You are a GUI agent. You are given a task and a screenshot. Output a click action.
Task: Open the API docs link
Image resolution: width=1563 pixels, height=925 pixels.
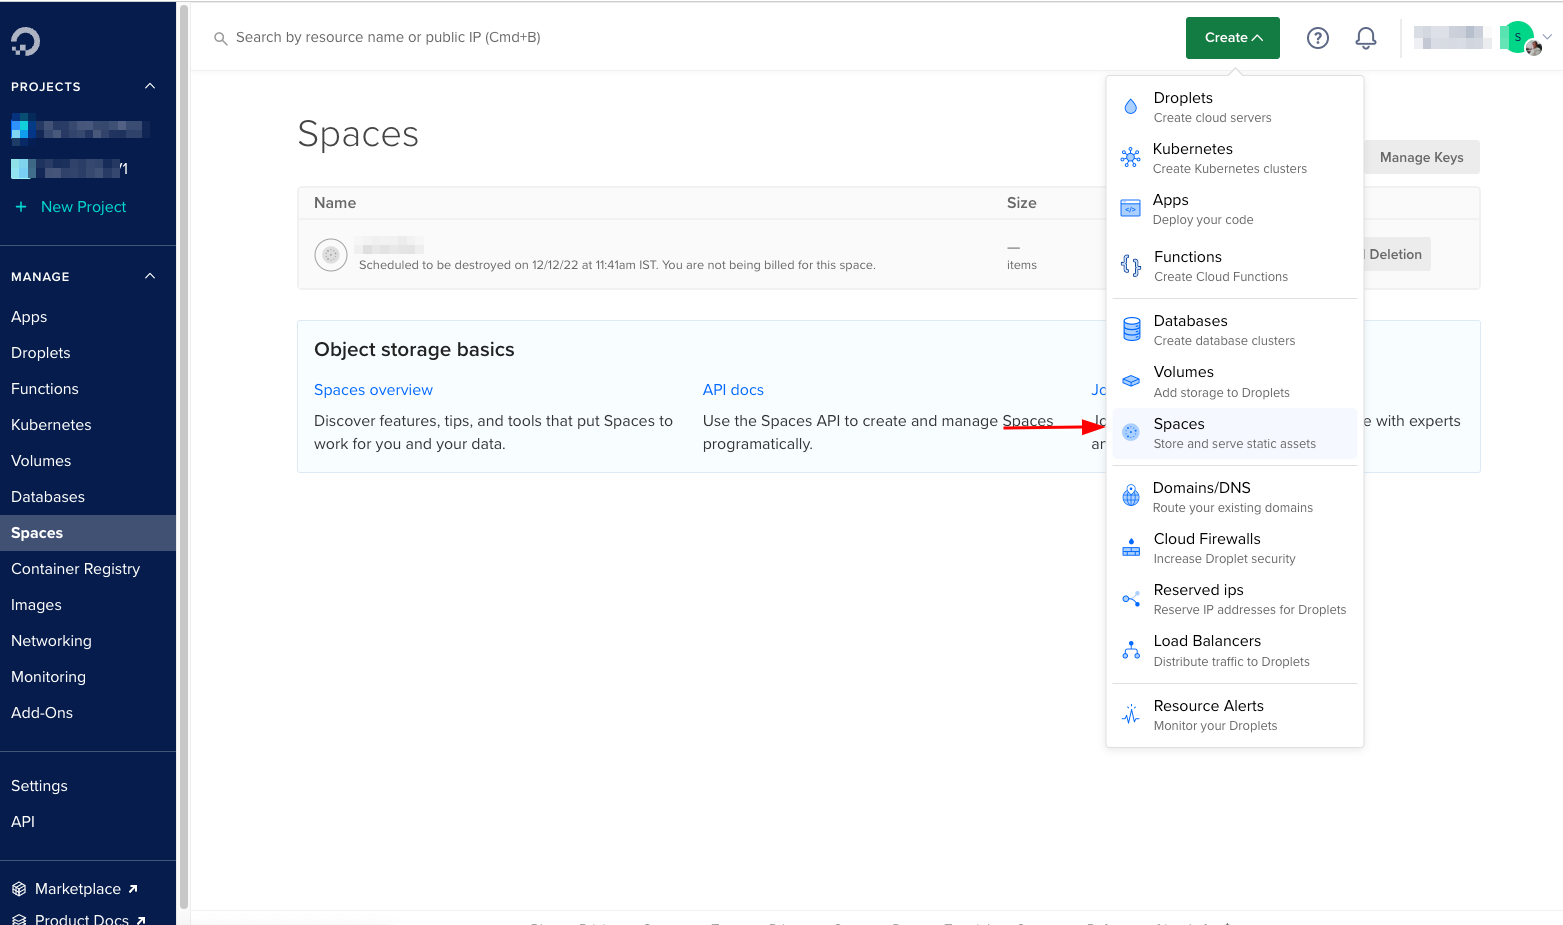coord(733,390)
